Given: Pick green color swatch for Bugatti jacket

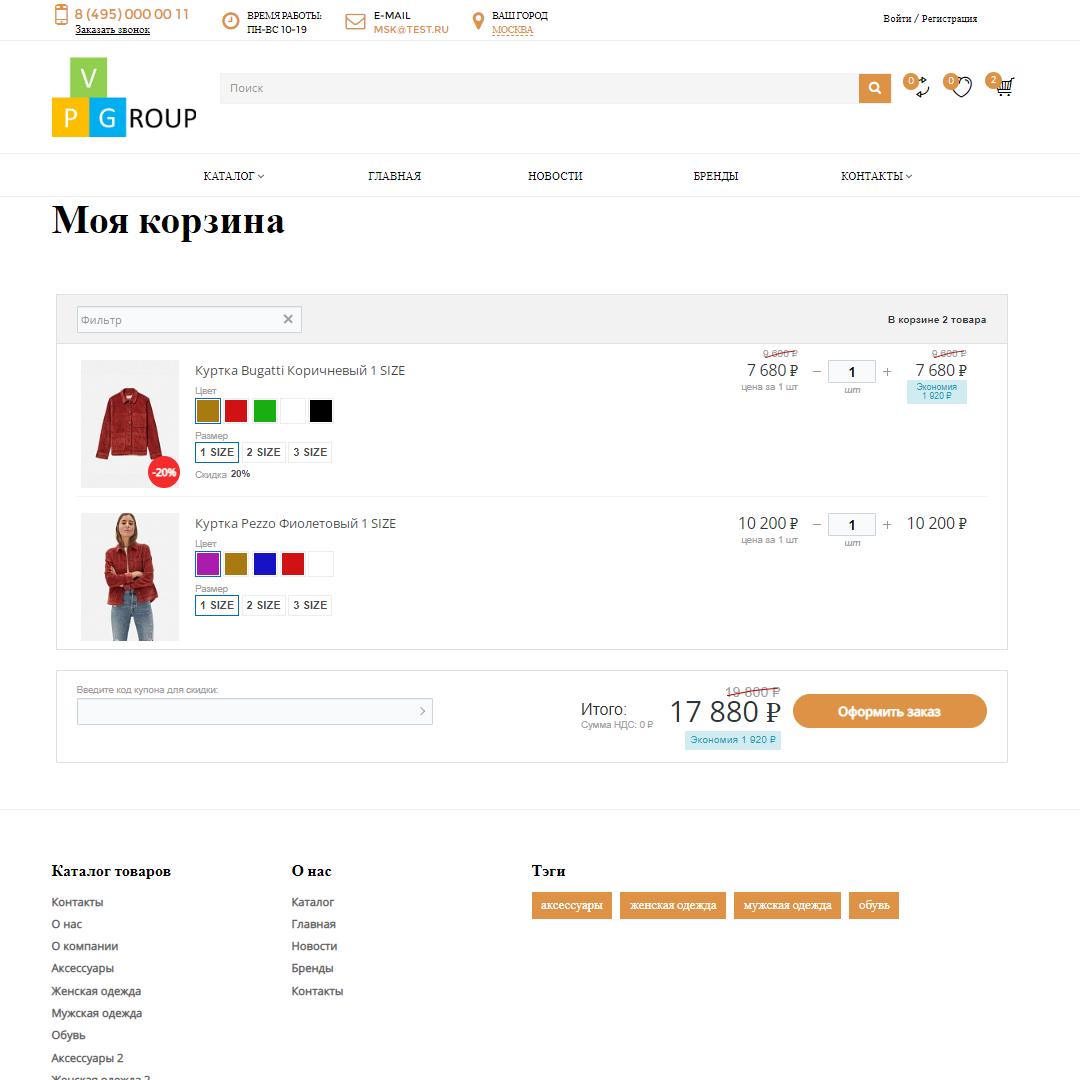Looking at the screenshot, I should point(265,411).
